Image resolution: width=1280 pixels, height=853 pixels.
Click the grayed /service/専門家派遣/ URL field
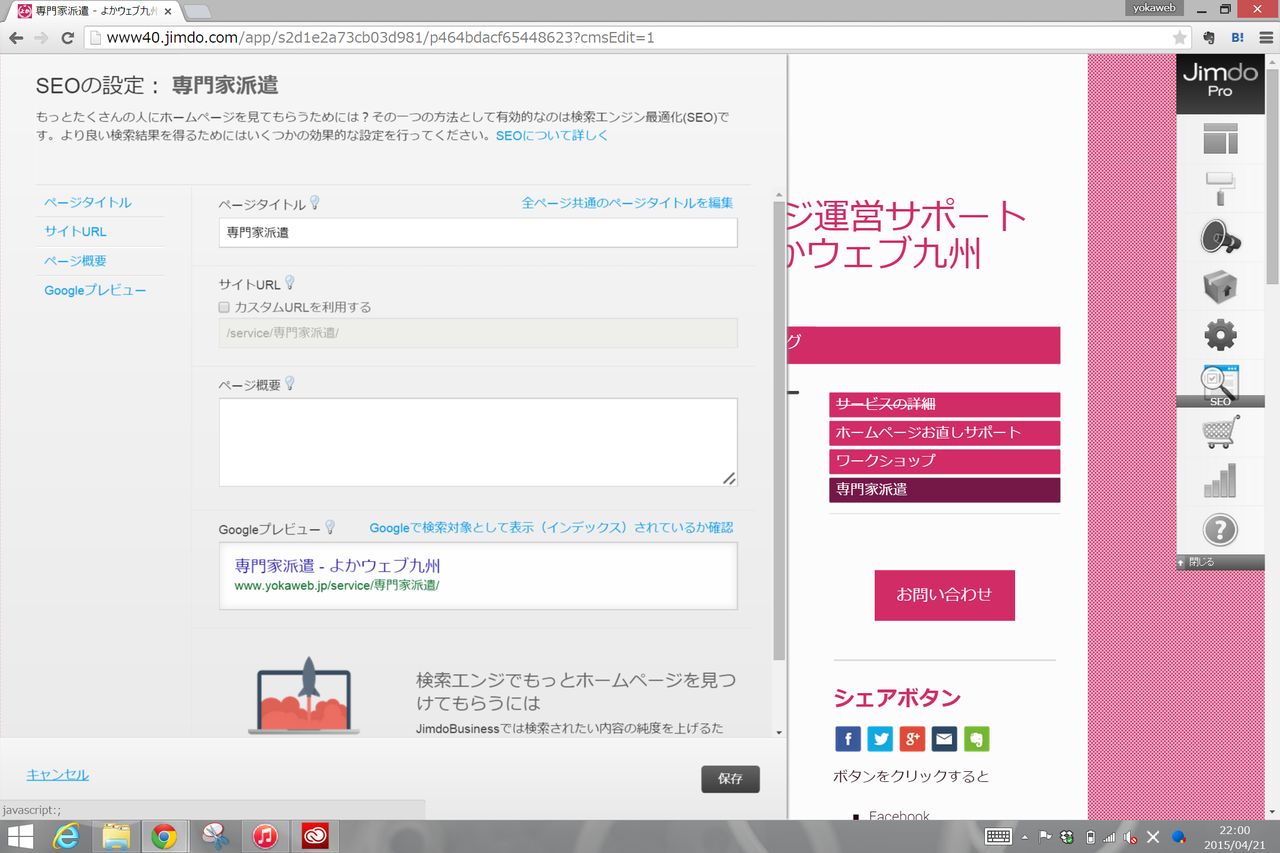[x=478, y=333]
